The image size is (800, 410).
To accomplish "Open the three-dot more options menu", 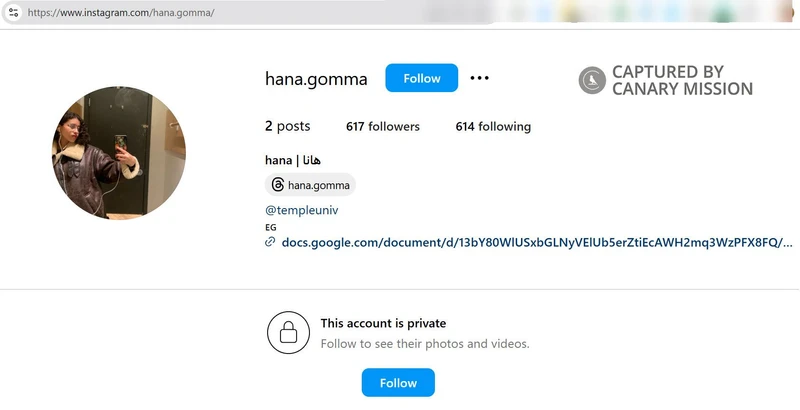I will pos(480,78).
